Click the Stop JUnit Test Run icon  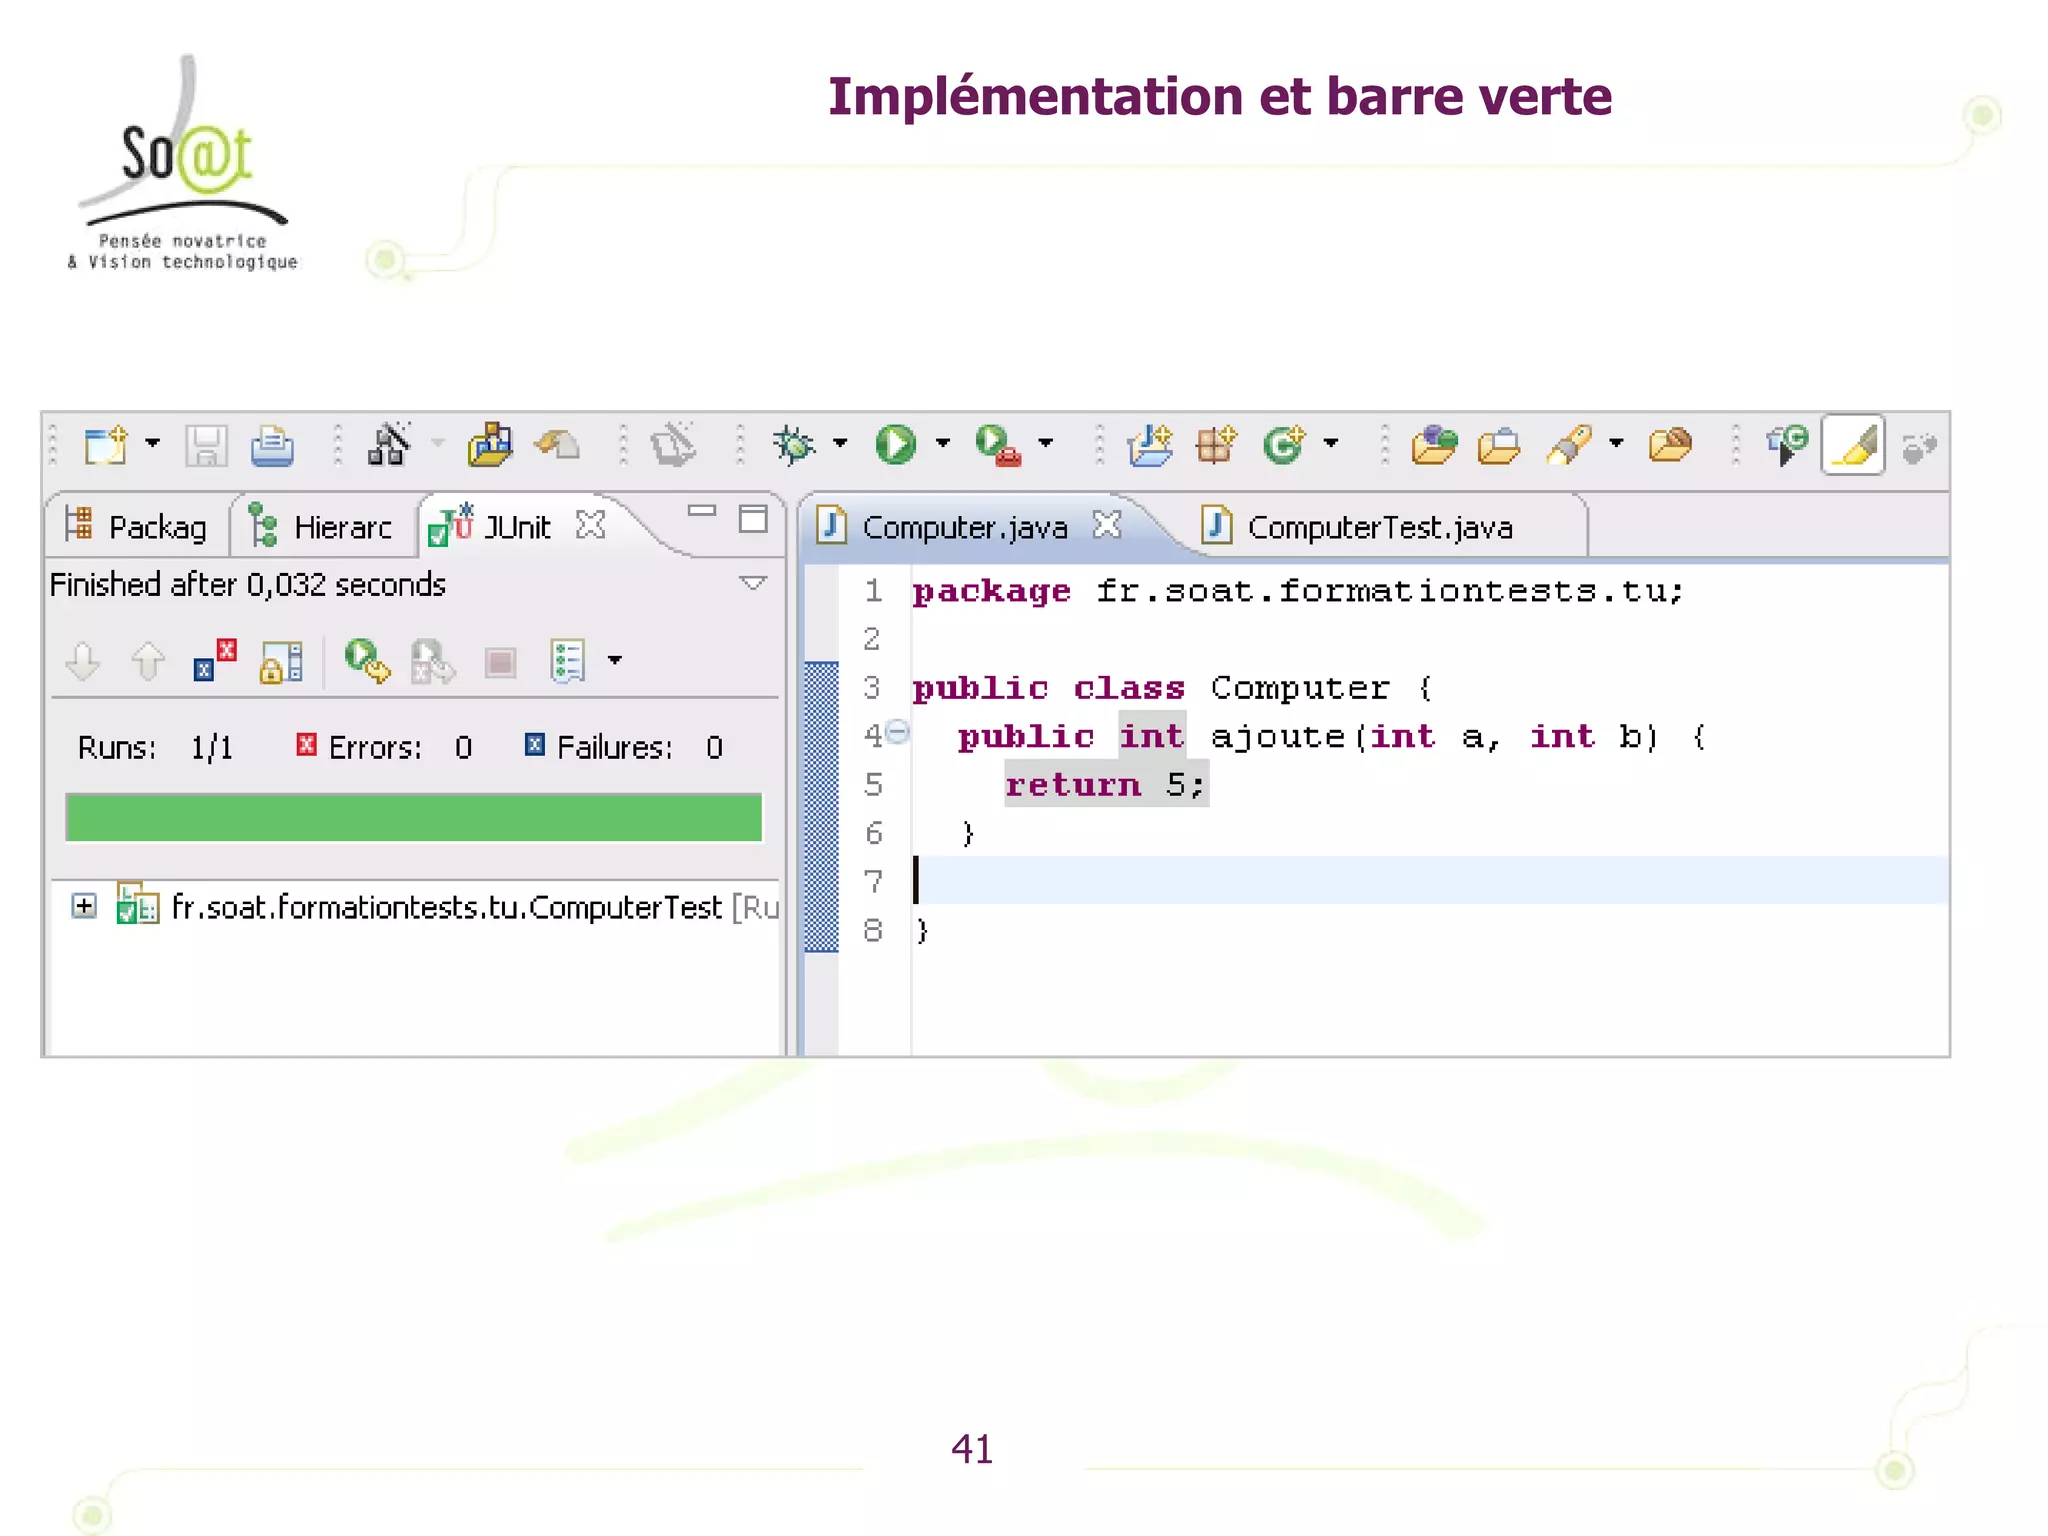coord(500,662)
